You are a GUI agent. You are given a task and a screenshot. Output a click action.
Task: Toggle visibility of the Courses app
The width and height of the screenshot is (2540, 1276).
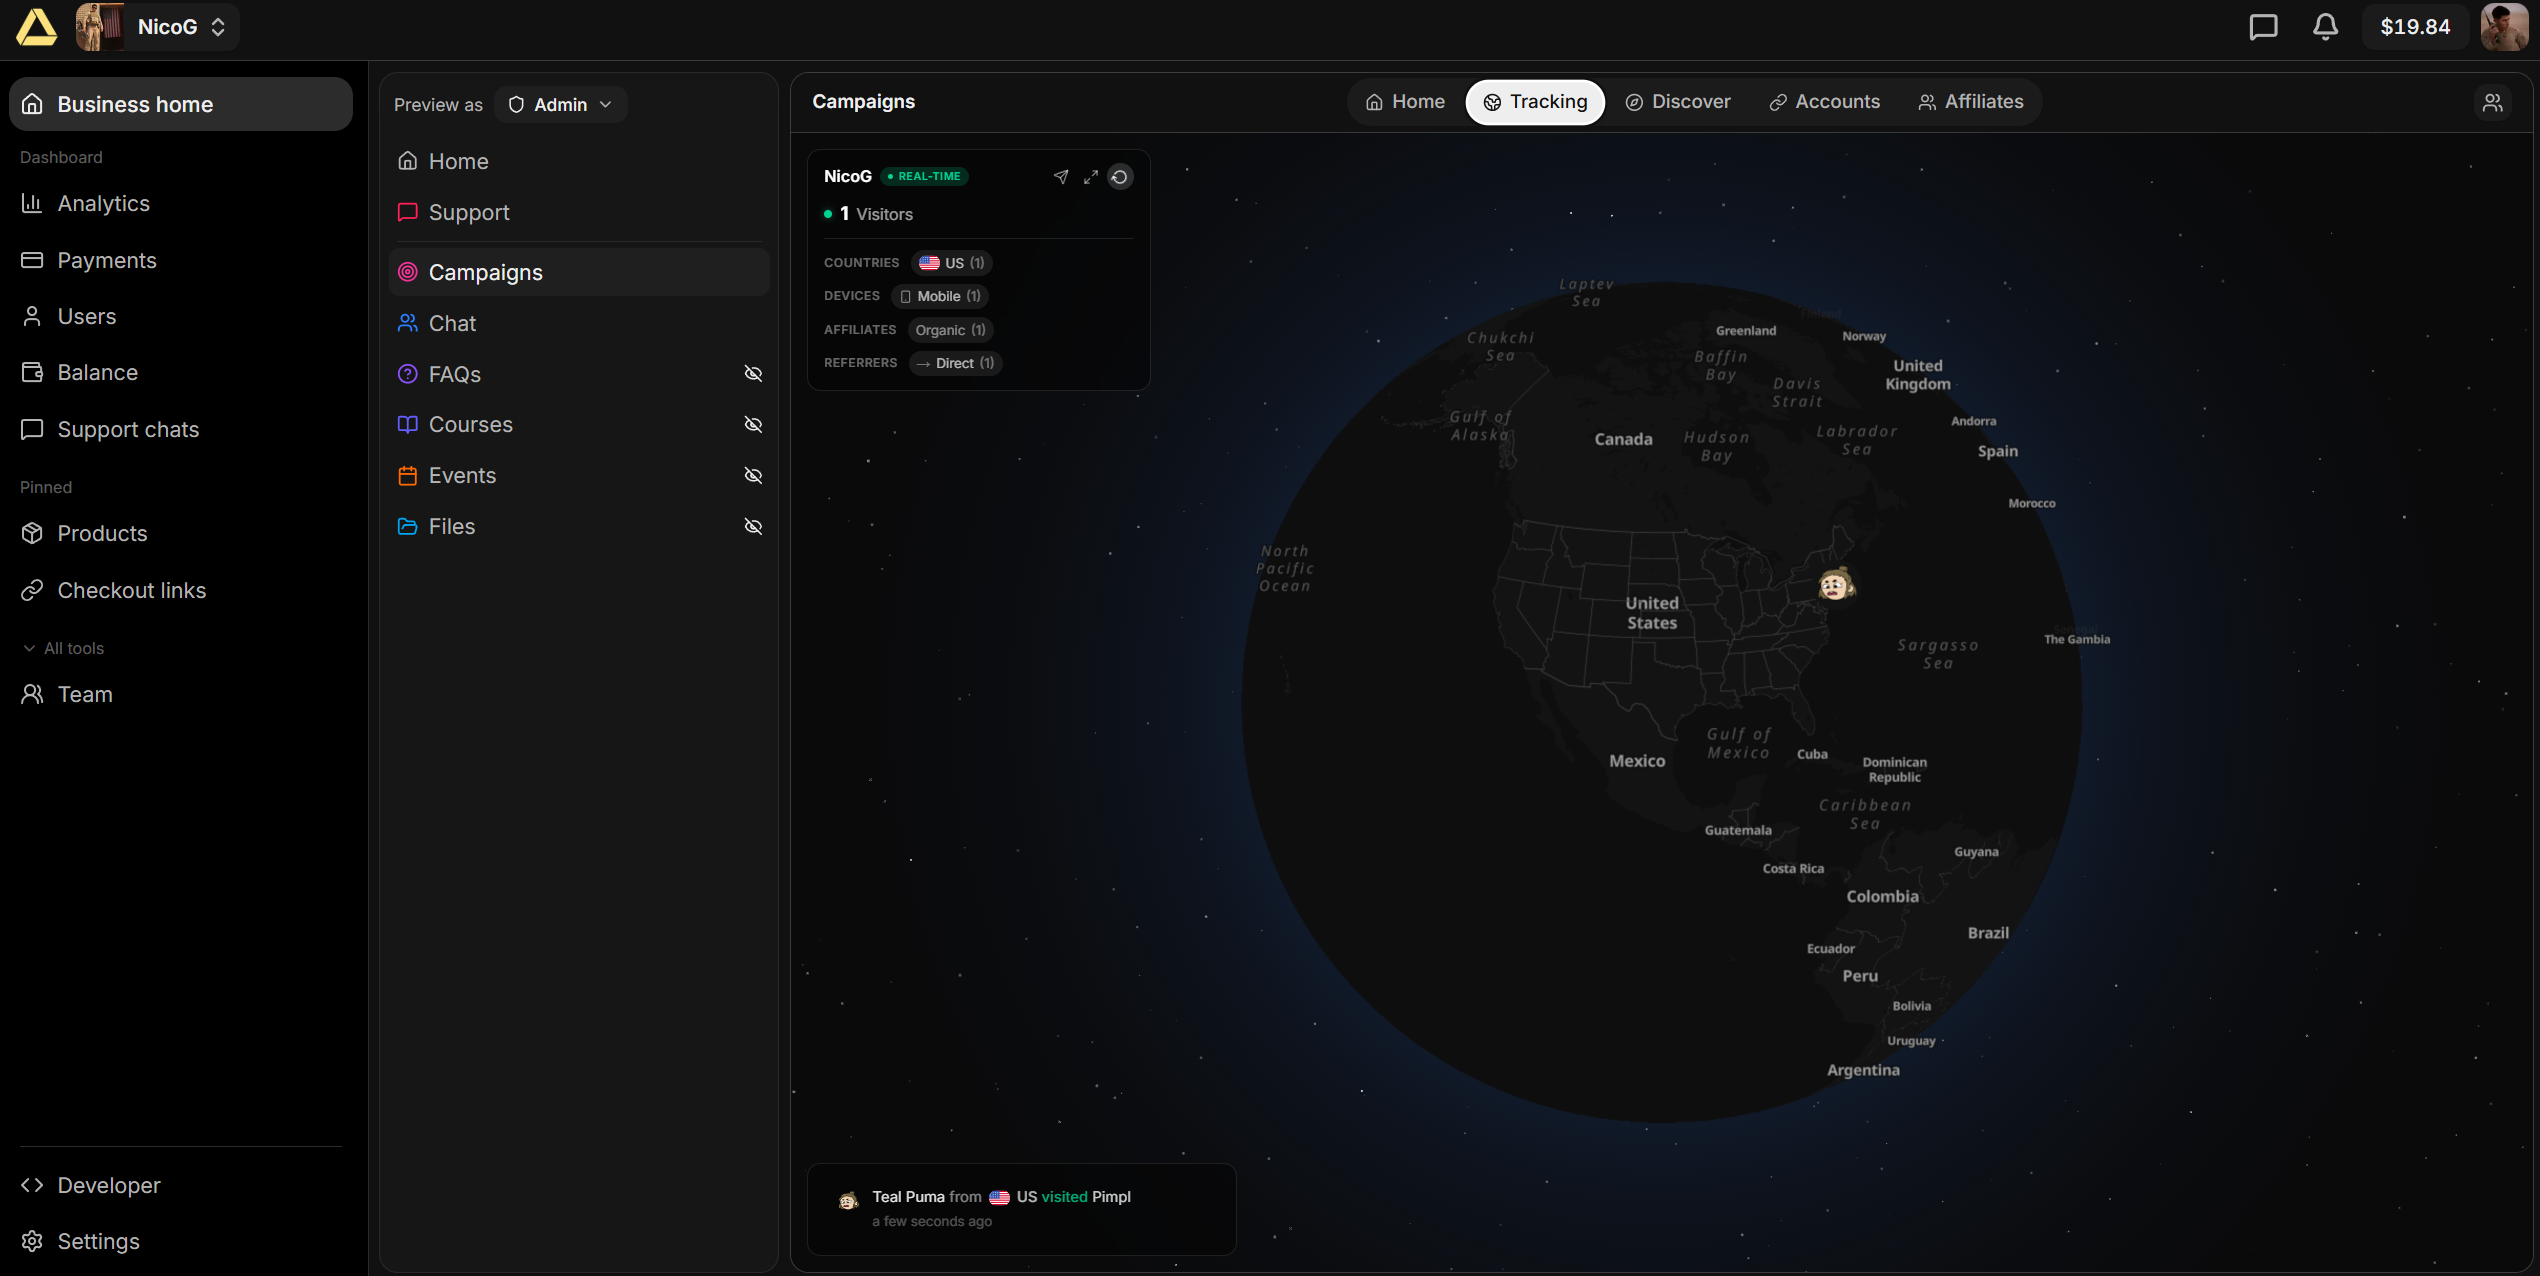click(x=753, y=425)
